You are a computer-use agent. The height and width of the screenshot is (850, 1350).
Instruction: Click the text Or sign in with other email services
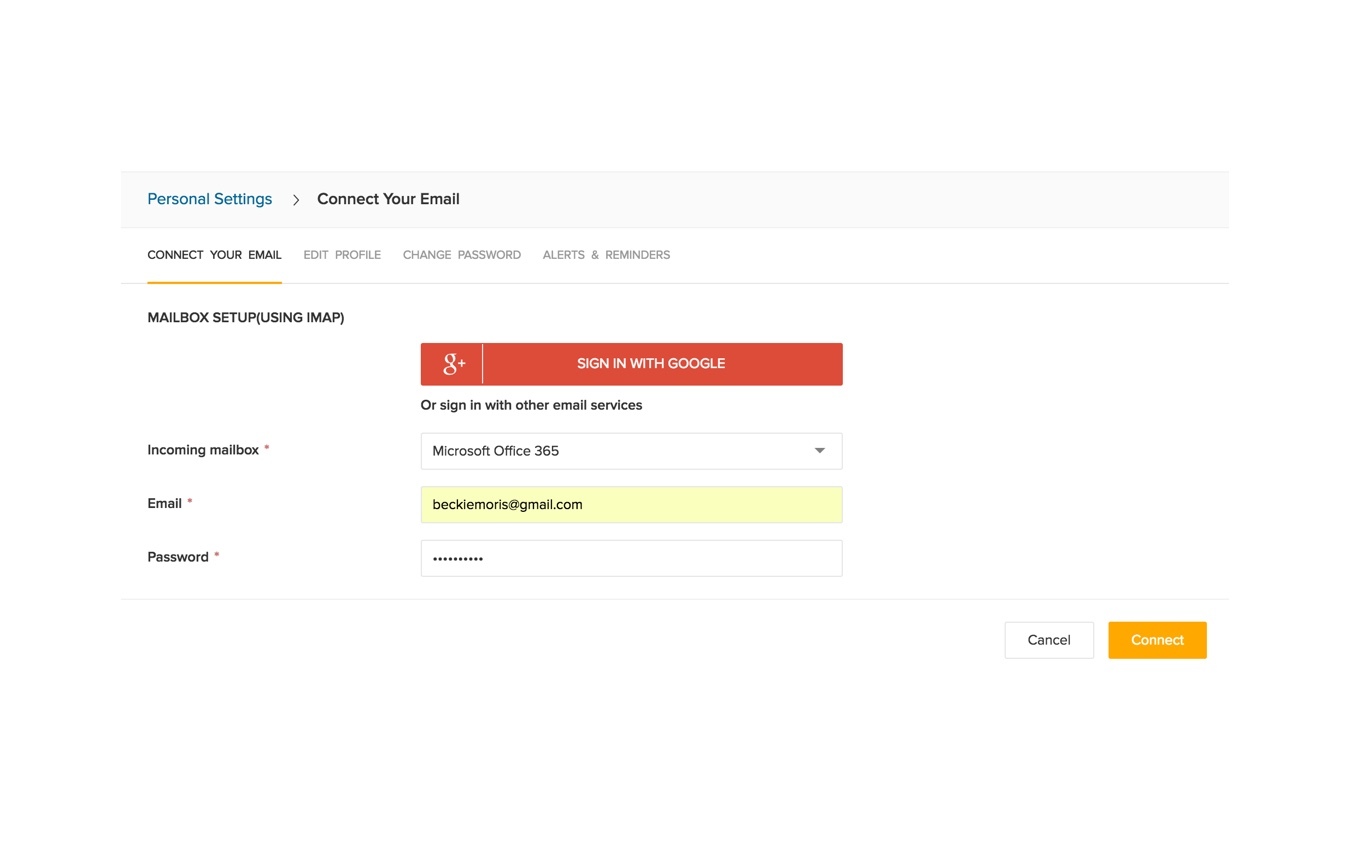531,405
